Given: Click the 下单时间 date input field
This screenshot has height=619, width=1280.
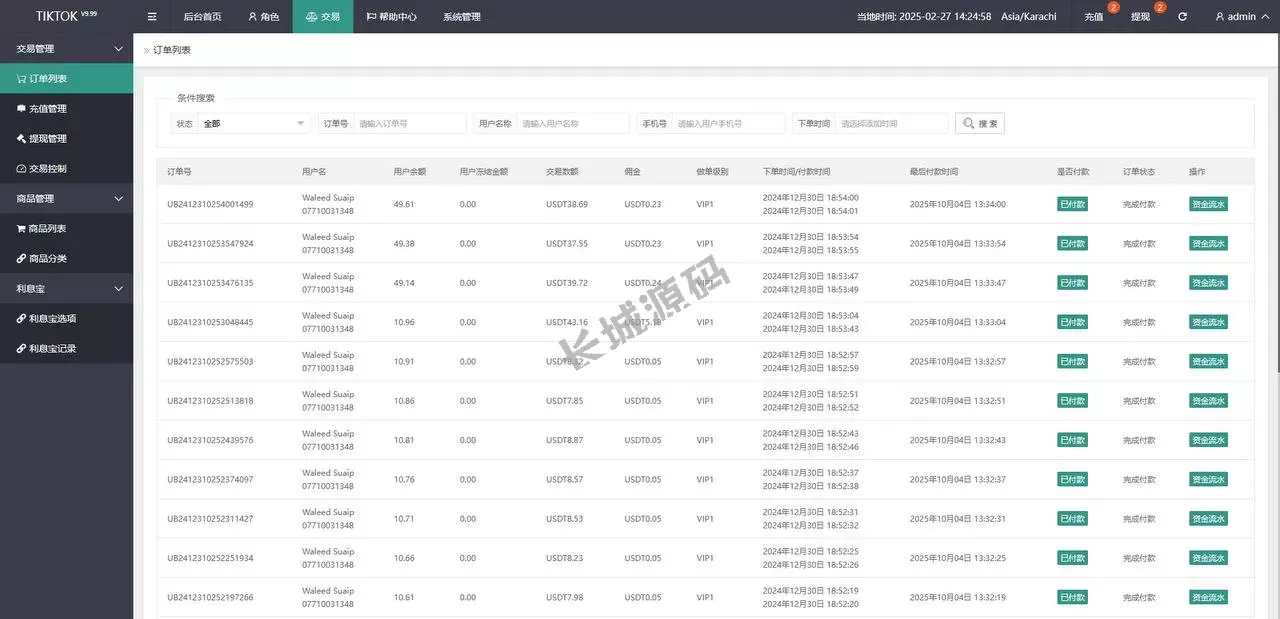Looking at the screenshot, I should 892,123.
